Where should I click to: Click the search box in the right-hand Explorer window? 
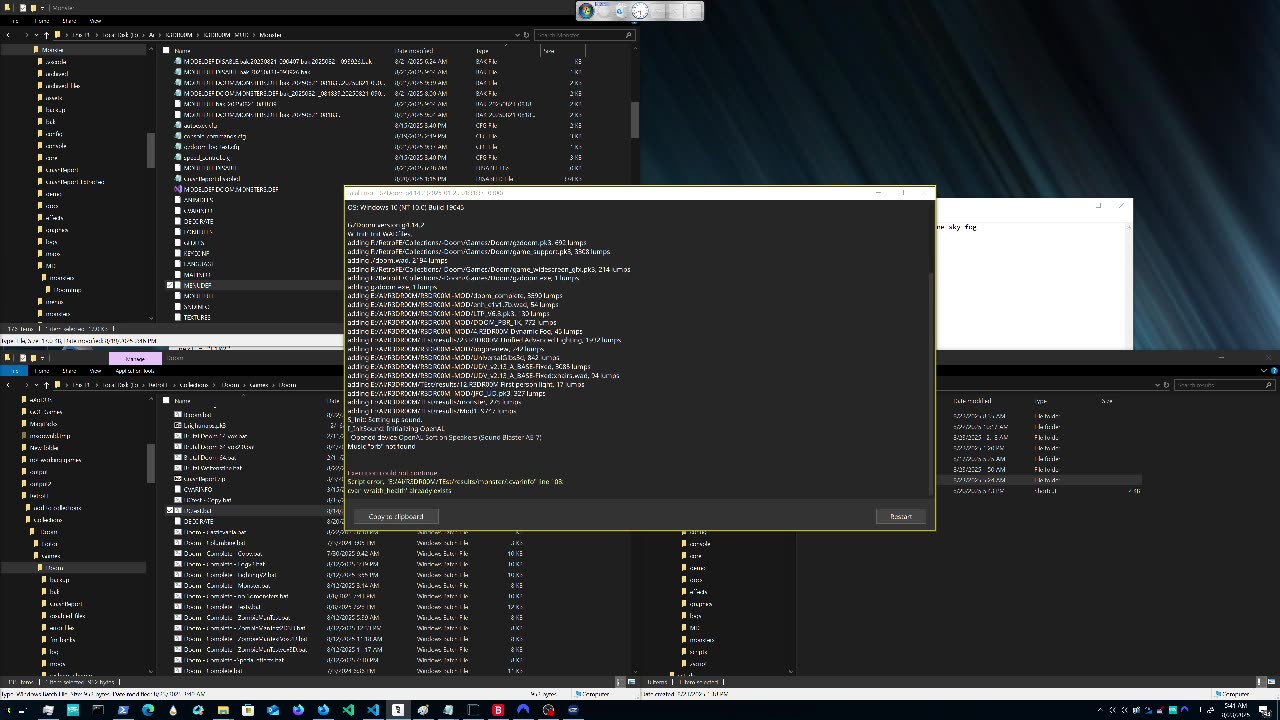coord(1224,384)
